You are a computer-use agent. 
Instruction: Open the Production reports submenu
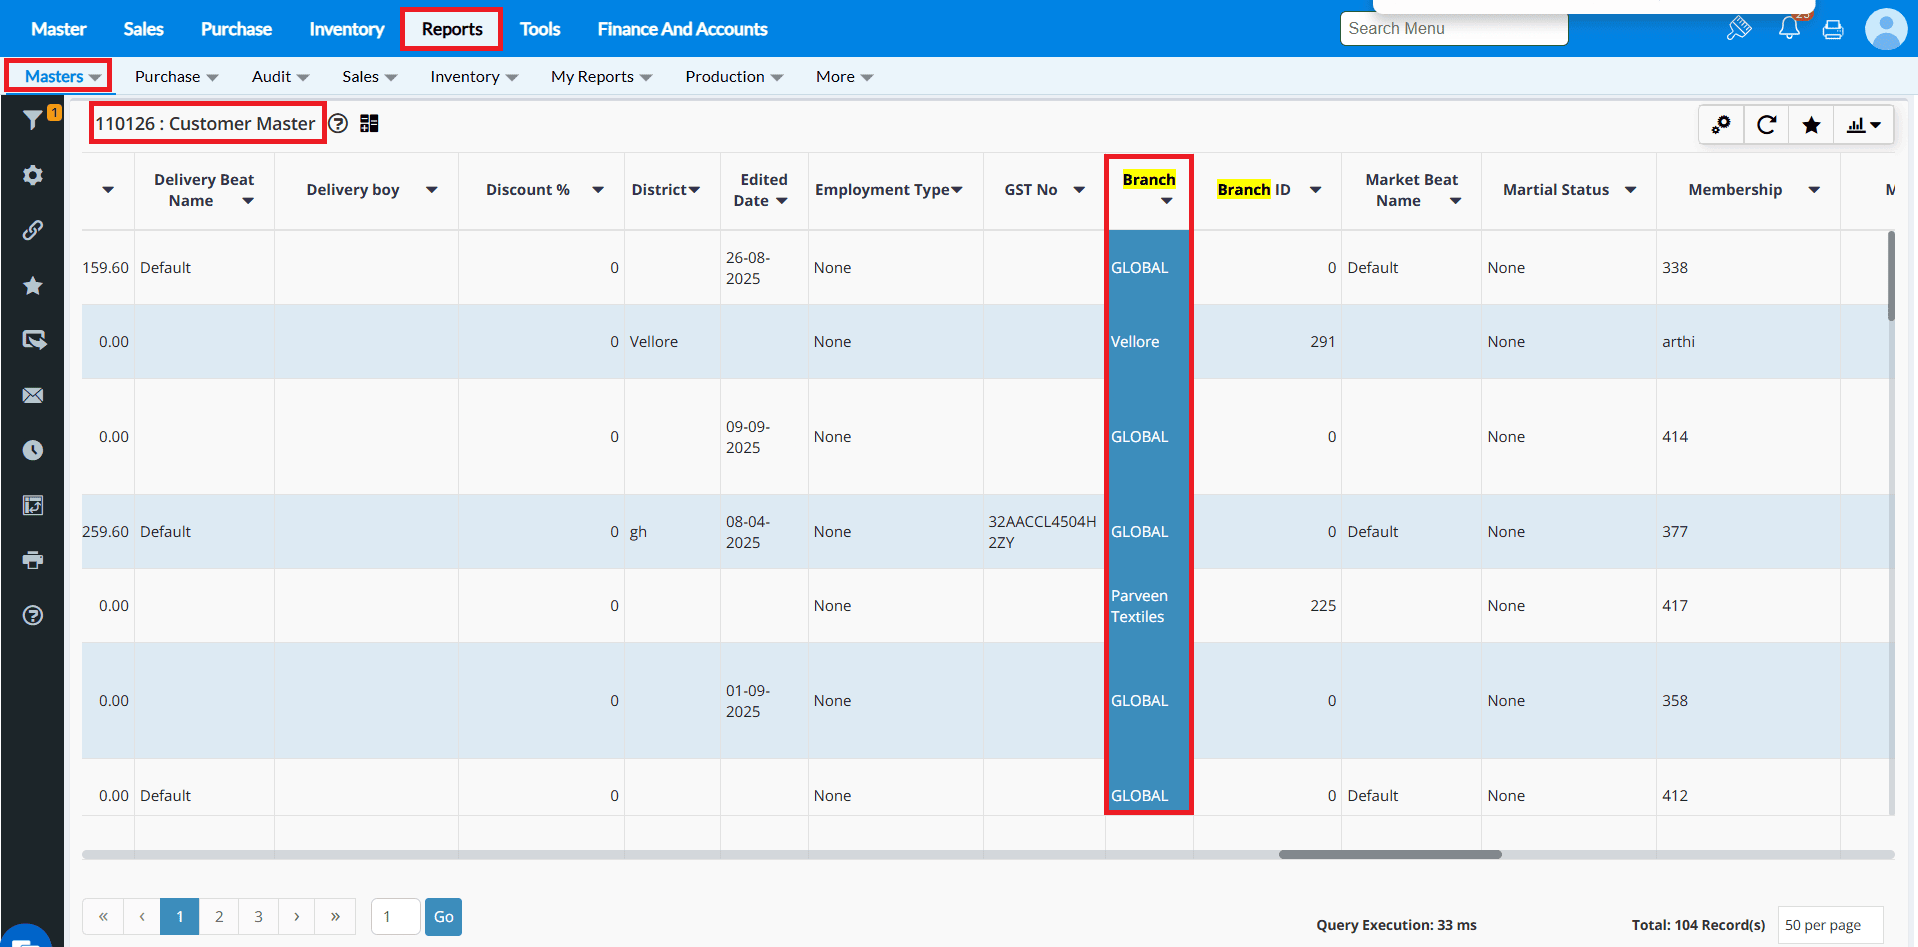(733, 77)
